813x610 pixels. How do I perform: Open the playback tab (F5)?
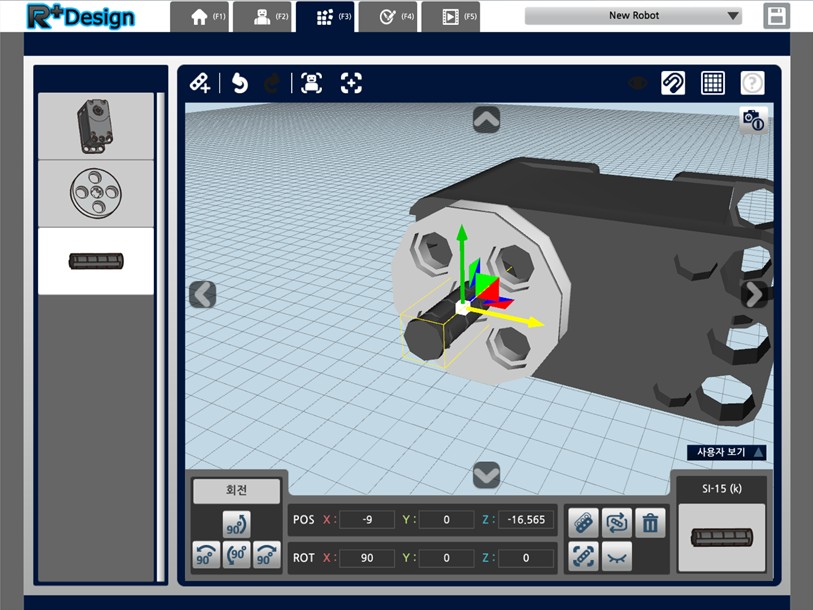point(451,17)
